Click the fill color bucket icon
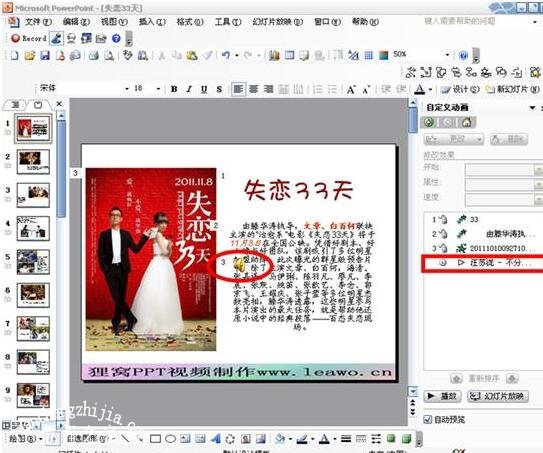Screen dimensions: 543x453 (279, 439)
